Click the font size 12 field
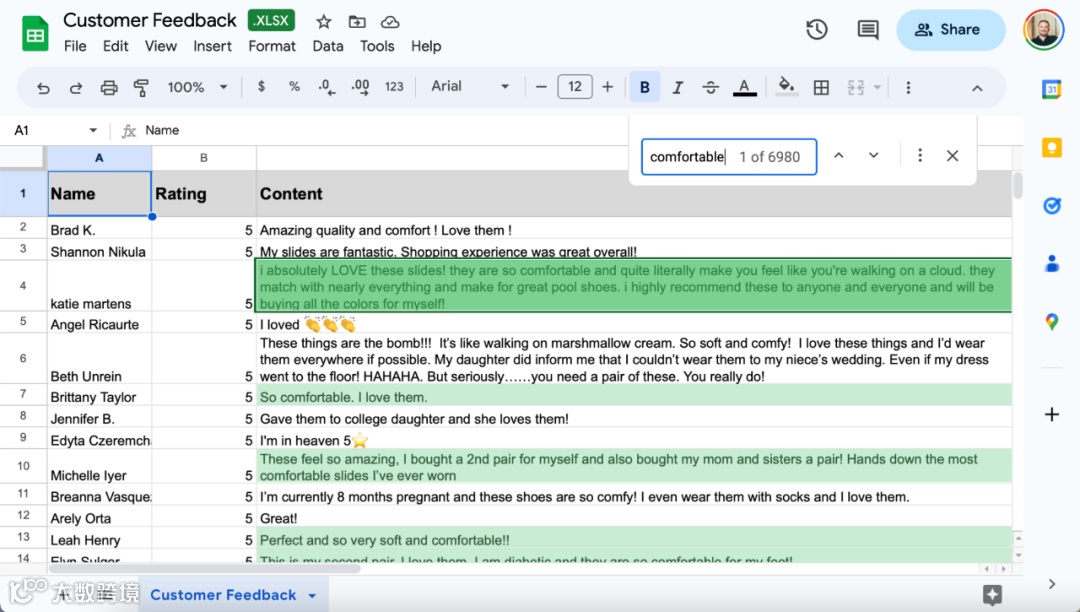Image resolution: width=1080 pixels, height=612 pixels. pyautogui.click(x=575, y=87)
